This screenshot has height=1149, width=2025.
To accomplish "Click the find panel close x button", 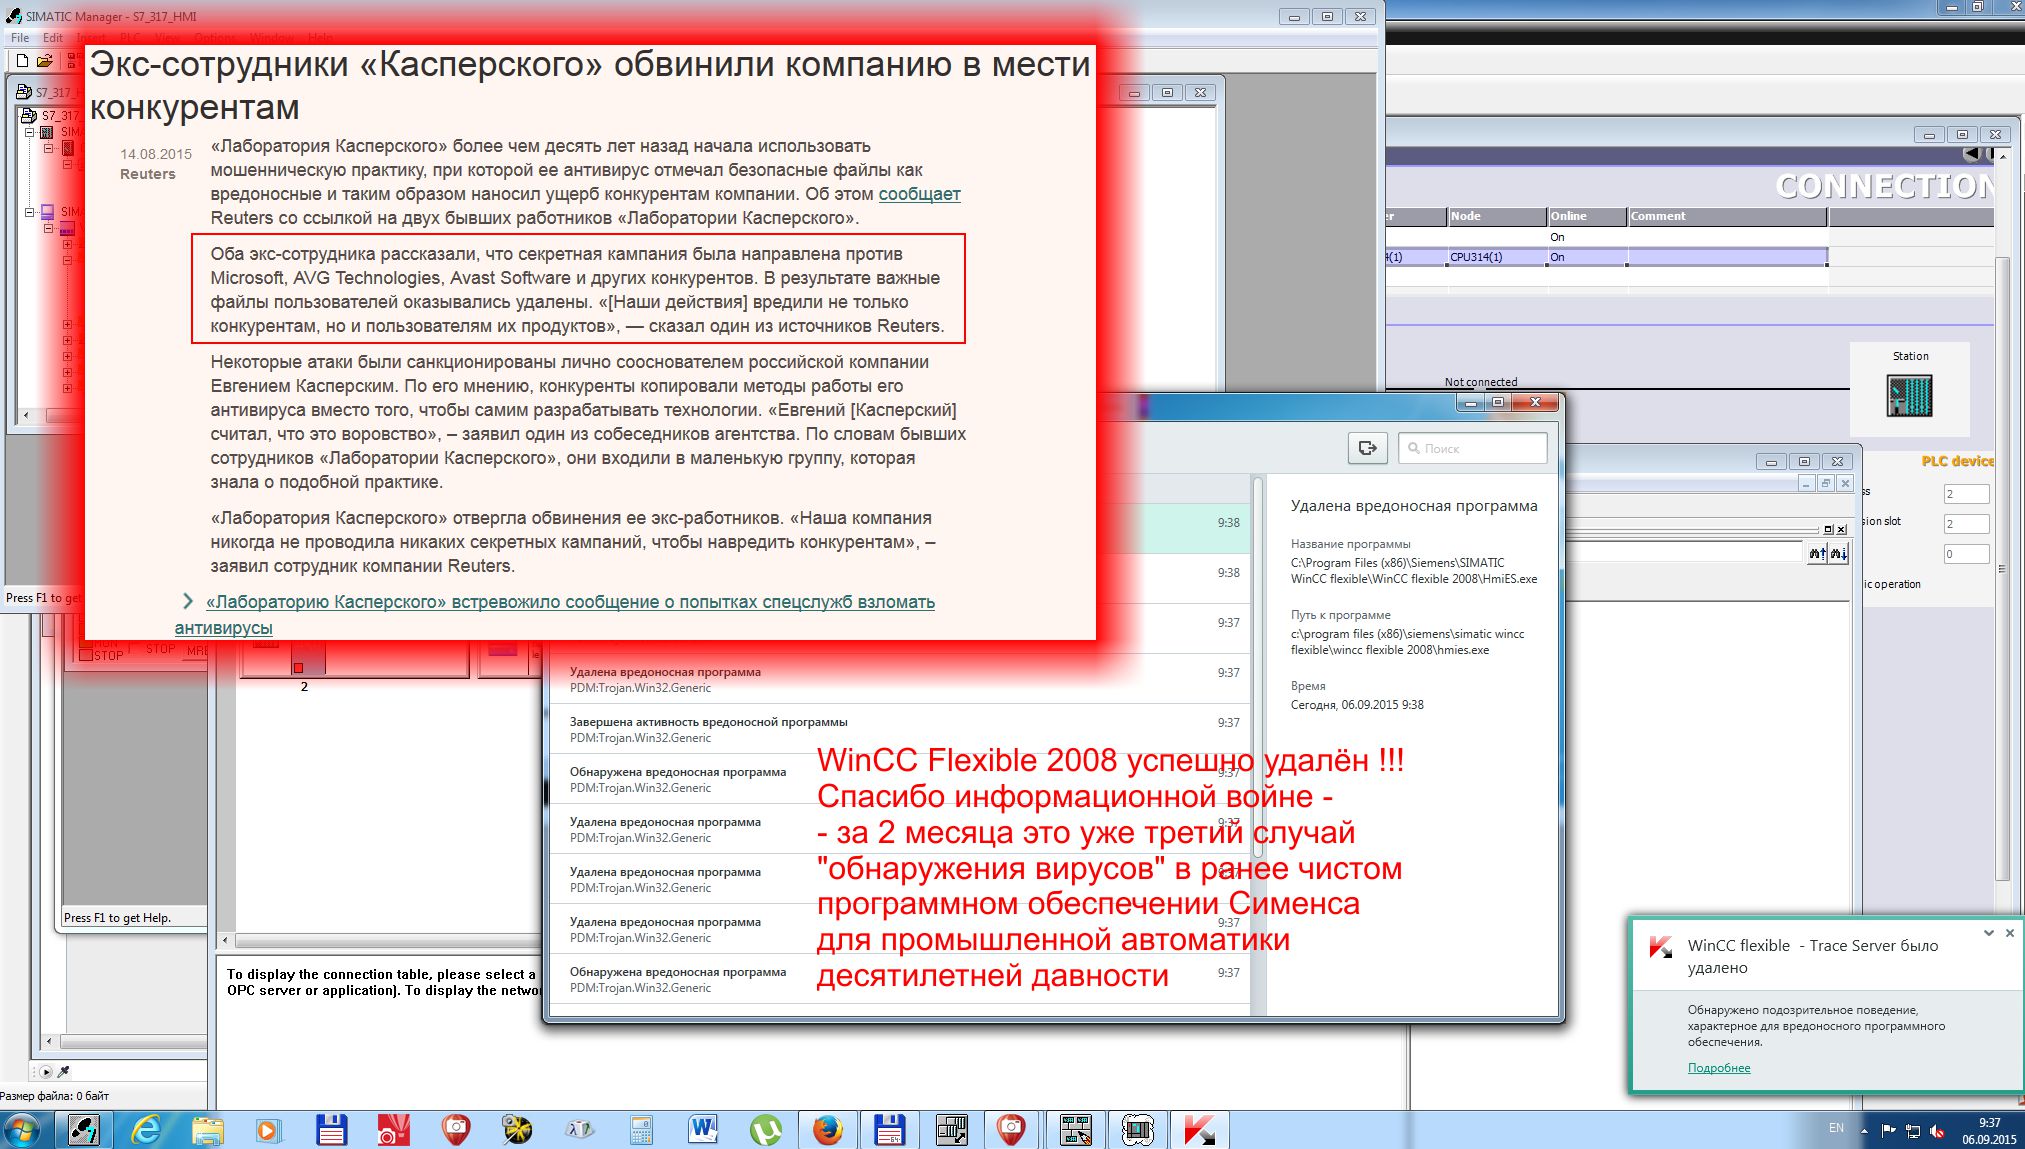I will [x=1842, y=530].
